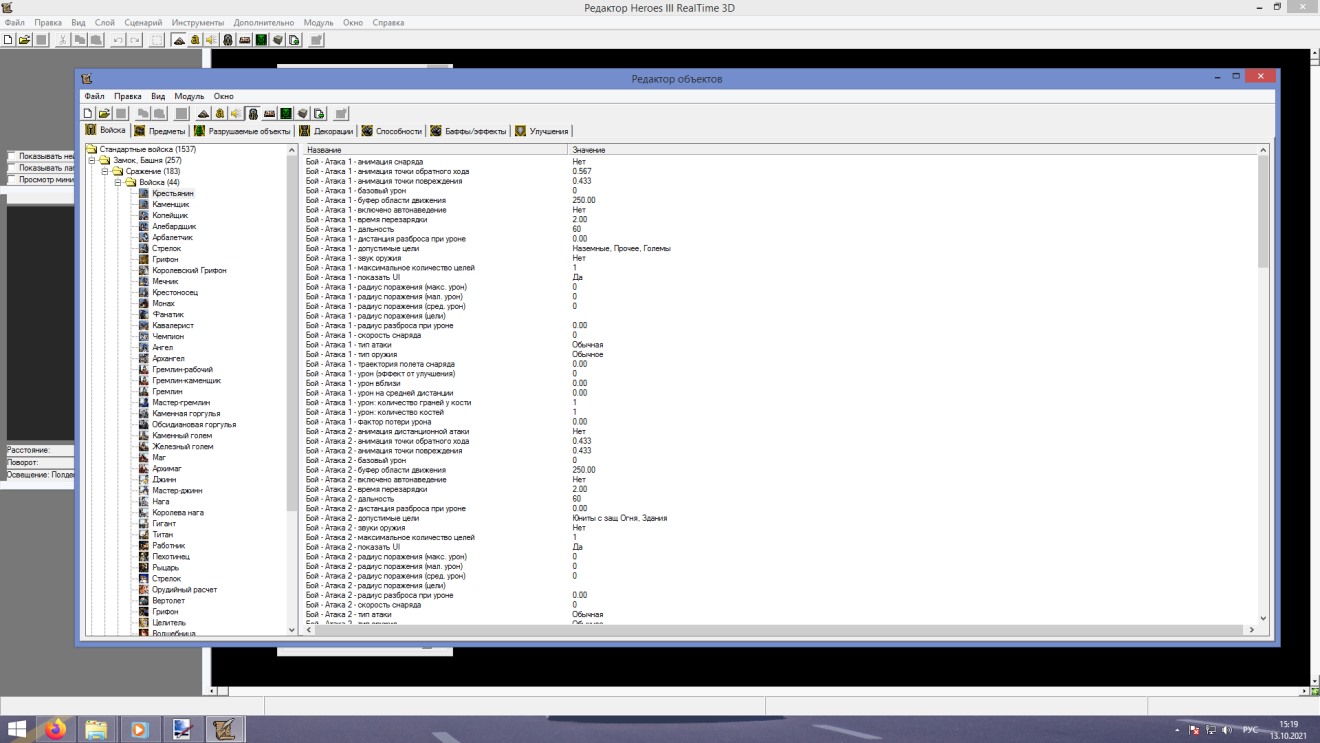
Task: Click the scissors Cut icon in main toolbar
Action: [x=62, y=40]
